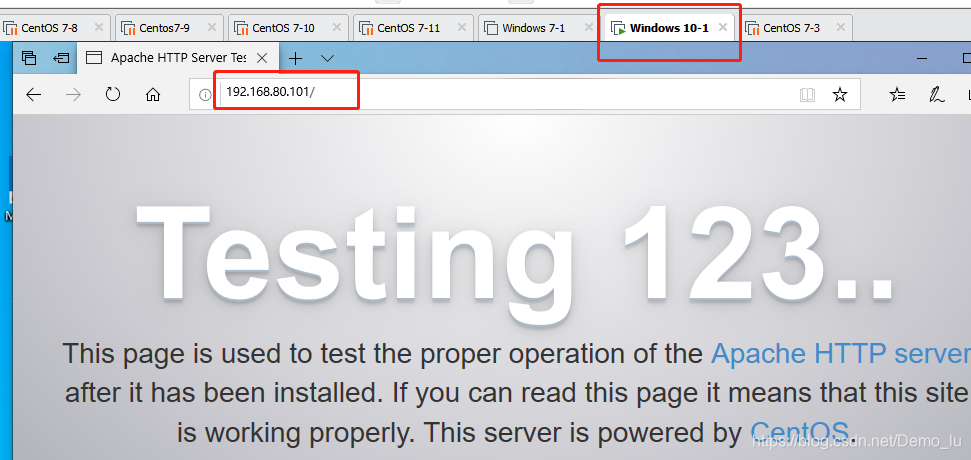Close the CentOS 7-11 VM tab
971x460 pixels.
point(463,27)
